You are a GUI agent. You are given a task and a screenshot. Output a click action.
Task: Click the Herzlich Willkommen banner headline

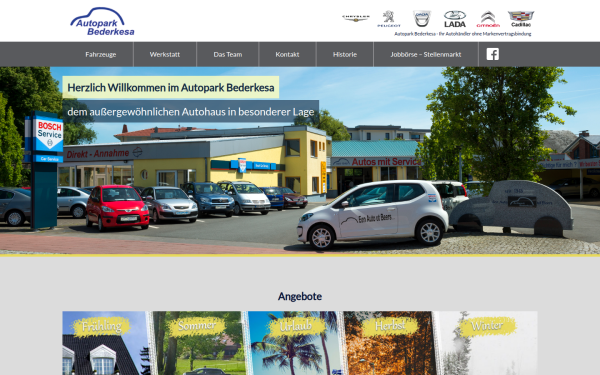coord(171,87)
